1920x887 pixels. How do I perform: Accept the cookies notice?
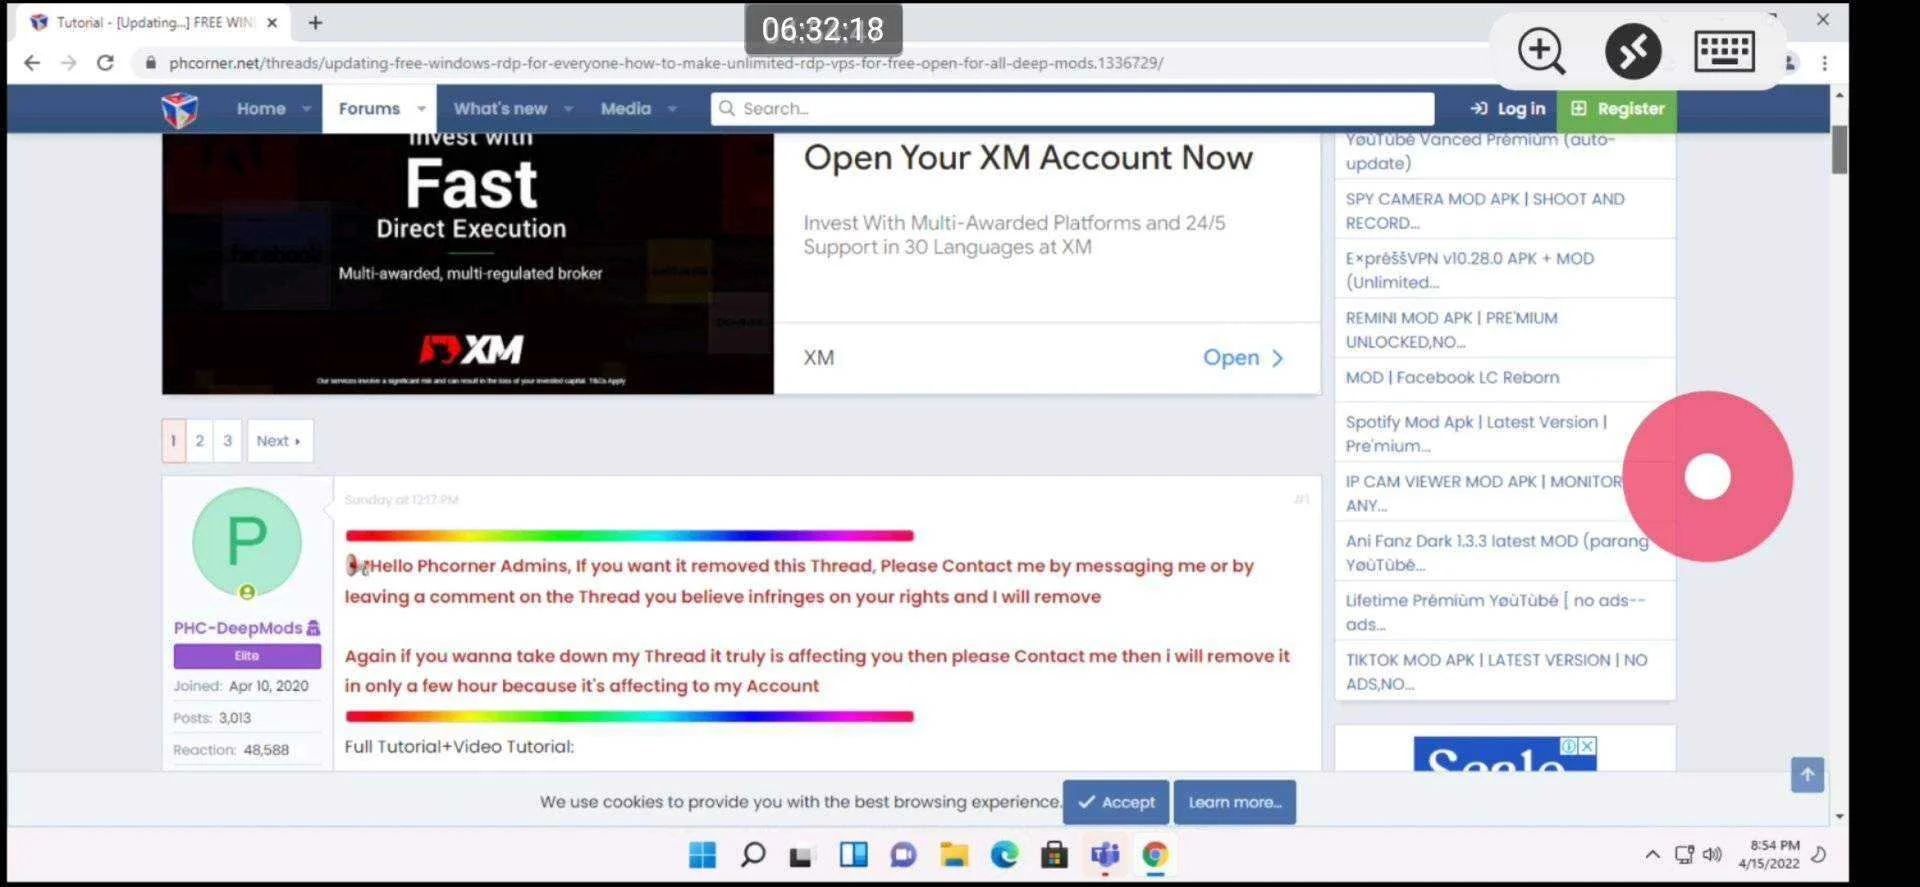point(1116,802)
